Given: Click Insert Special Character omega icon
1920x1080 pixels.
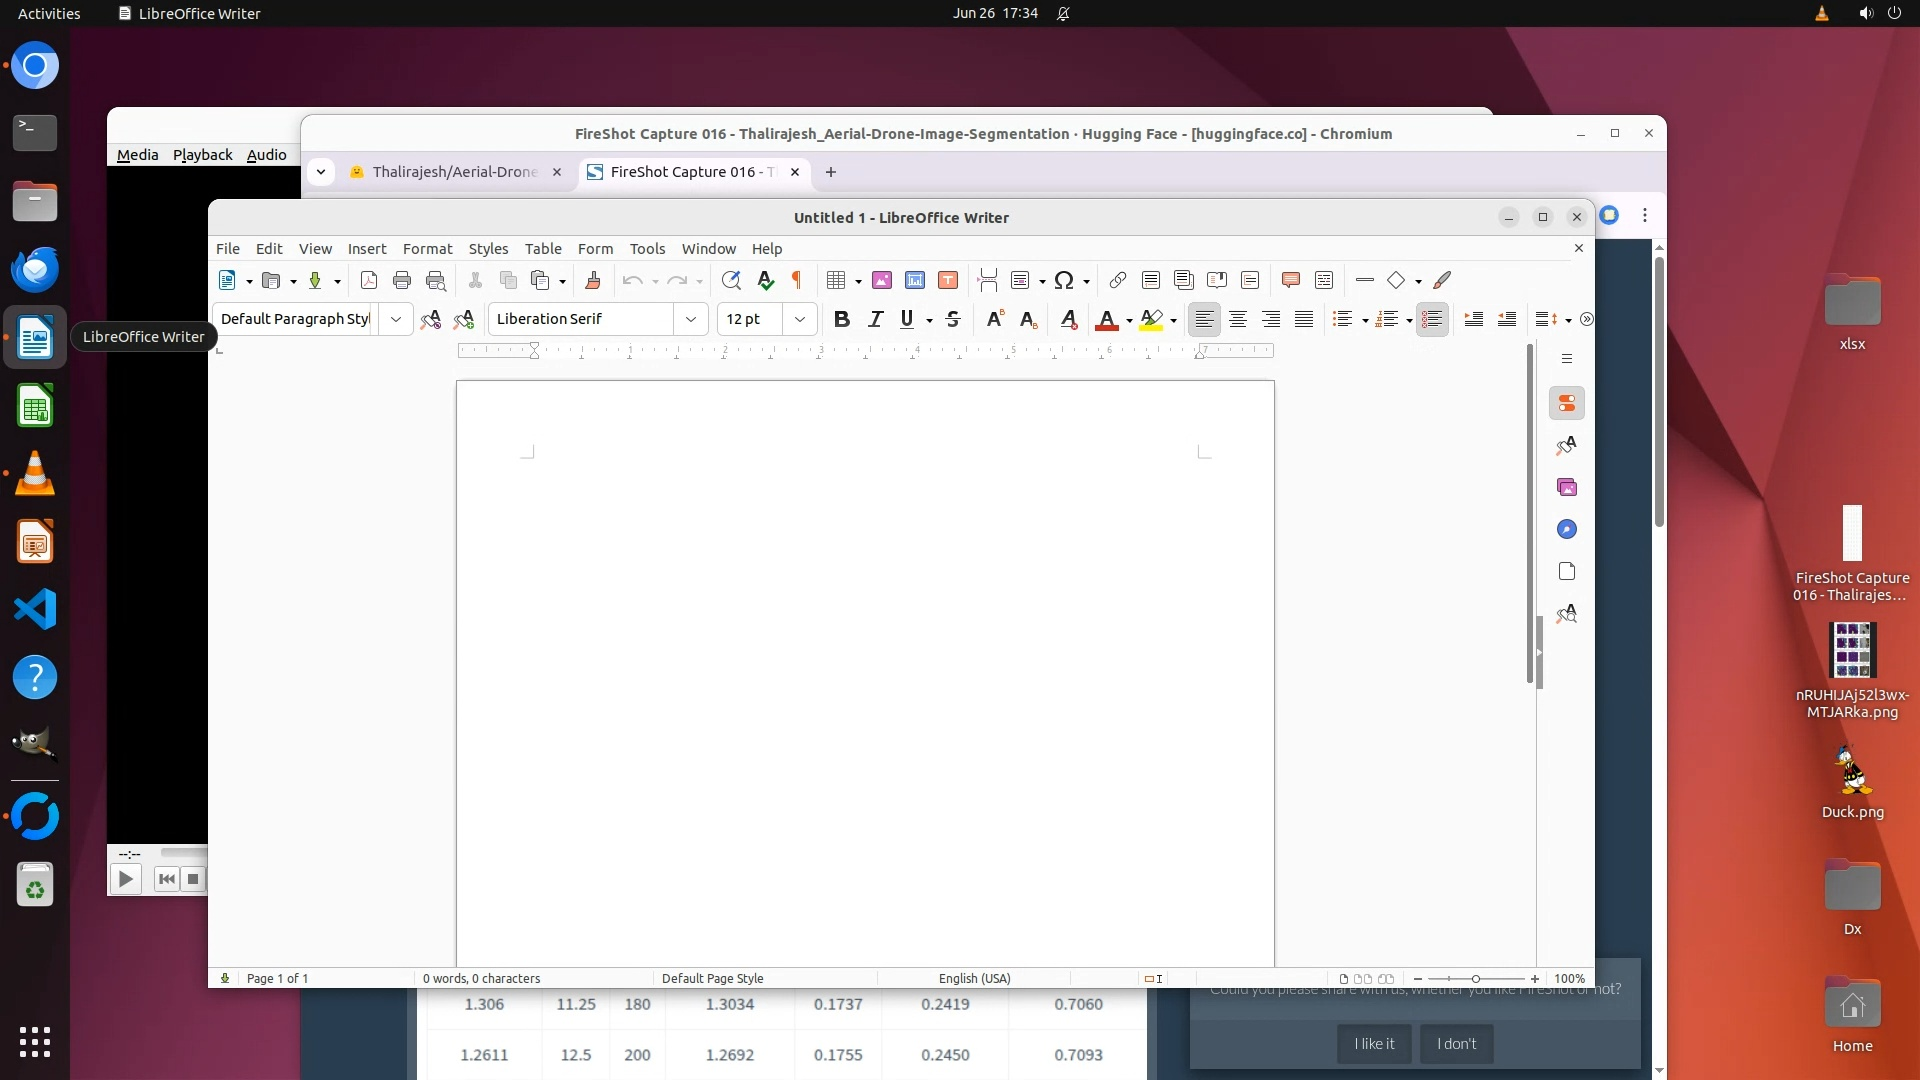Looking at the screenshot, I should [x=1064, y=280].
